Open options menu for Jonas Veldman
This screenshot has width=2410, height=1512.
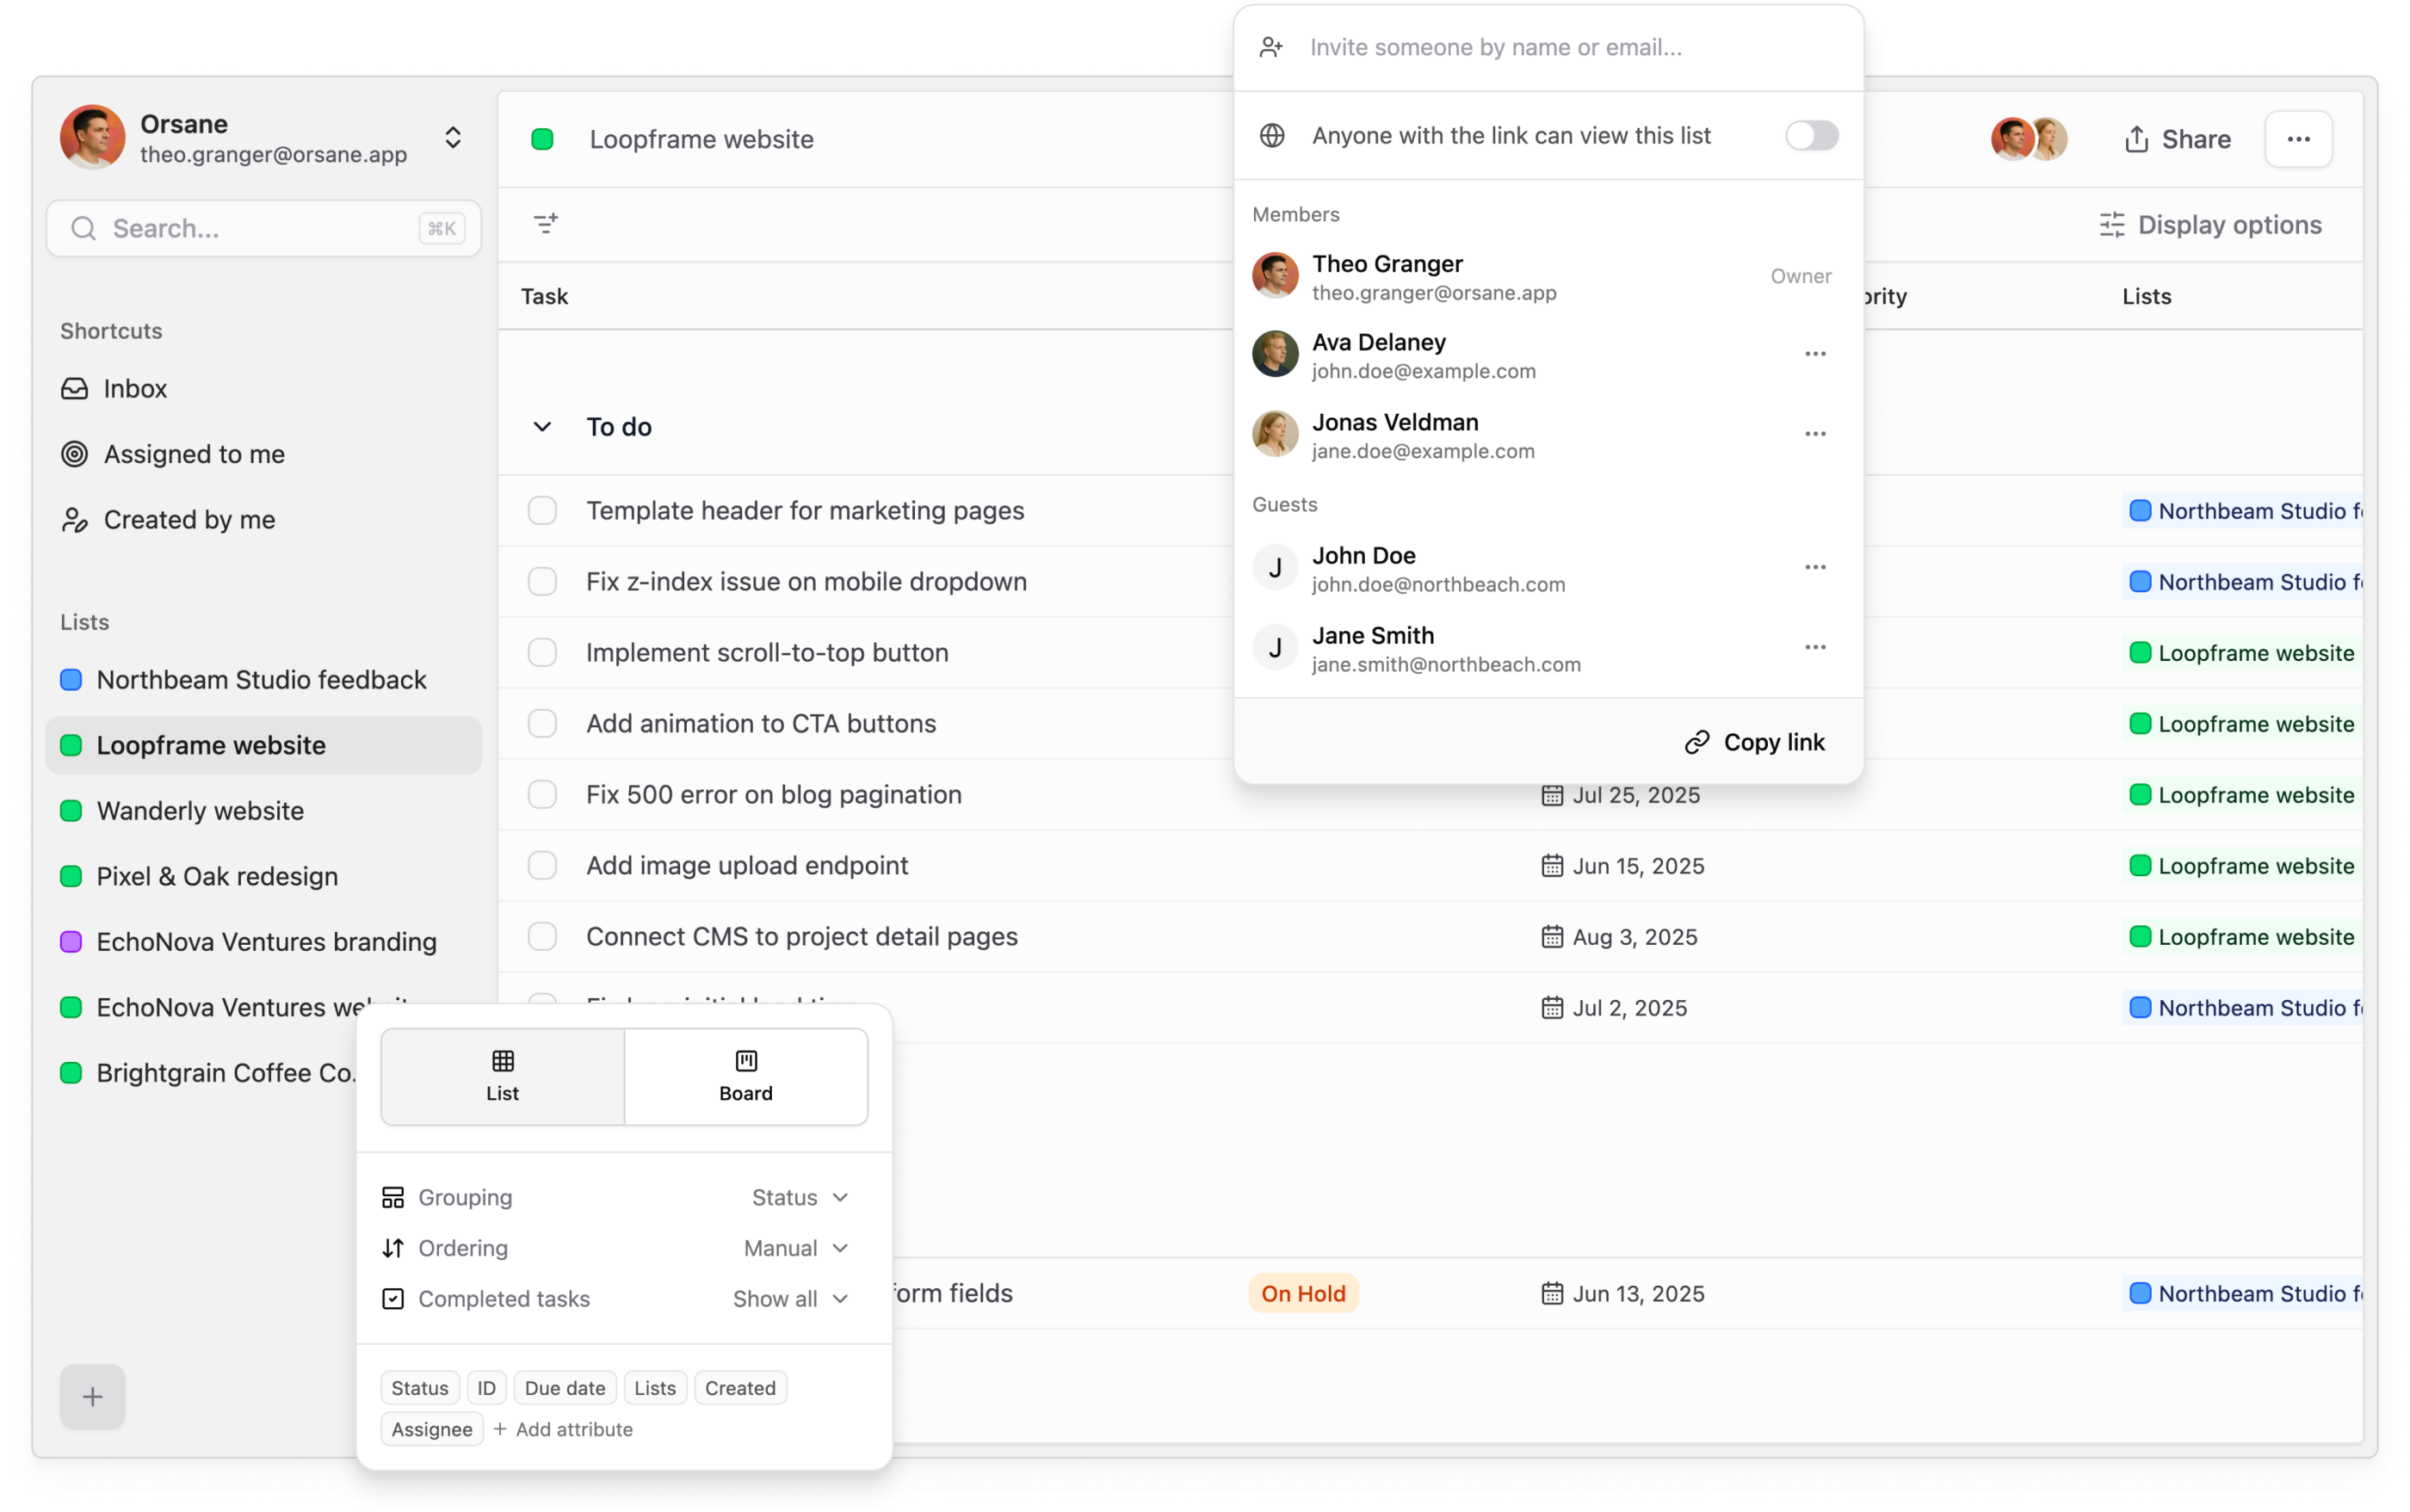pos(1815,434)
